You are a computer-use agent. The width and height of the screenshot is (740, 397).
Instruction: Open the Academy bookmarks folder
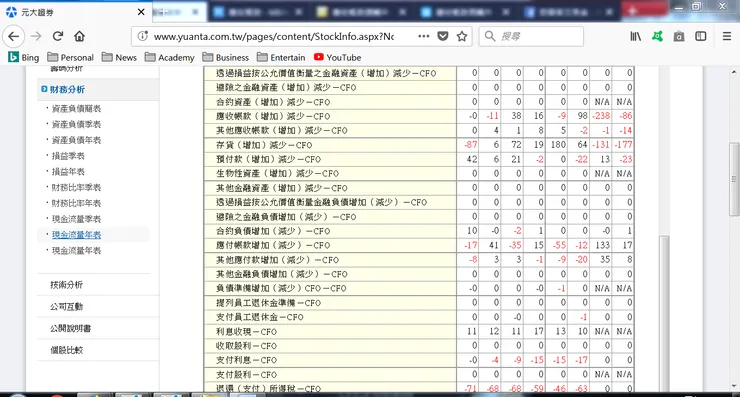coord(169,58)
